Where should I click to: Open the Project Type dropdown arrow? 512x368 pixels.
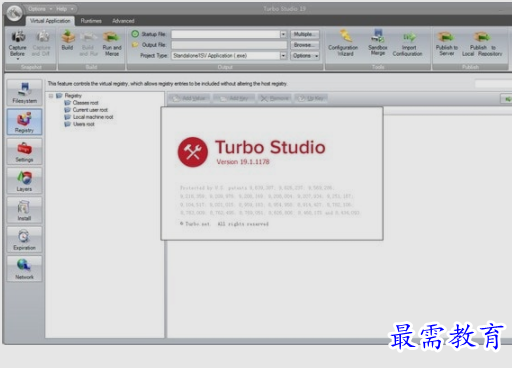pyautogui.click(x=283, y=56)
